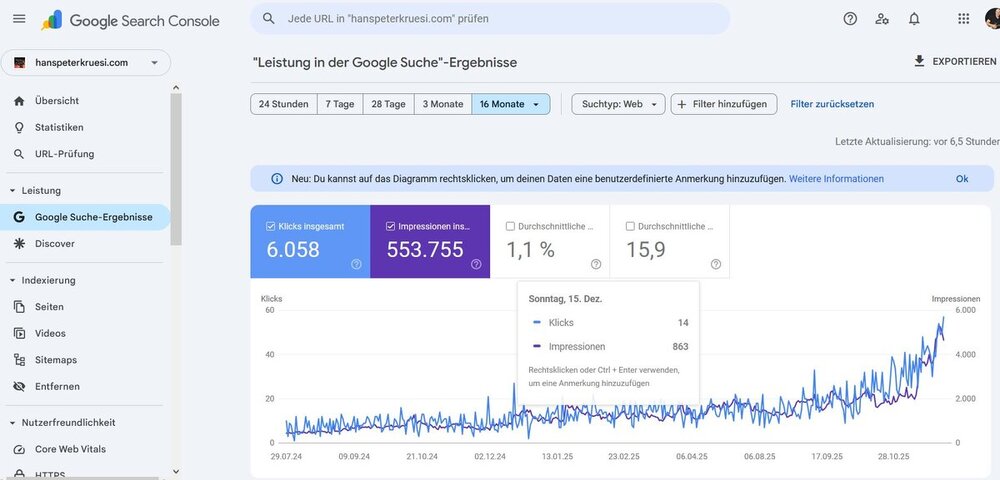The height and width of the screenshot is (480, 1000).
Task: Select the 24 Stunden range tab
Action: pos(284,104)
